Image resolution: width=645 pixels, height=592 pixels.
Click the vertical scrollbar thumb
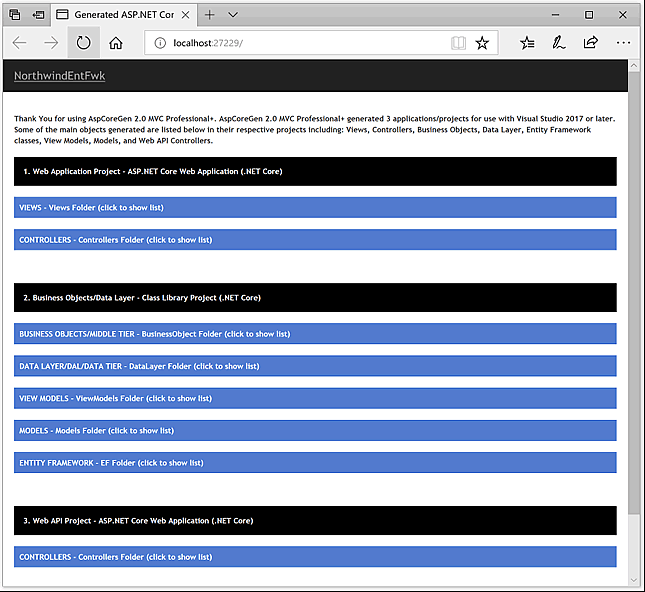click(x=634, y=292)
